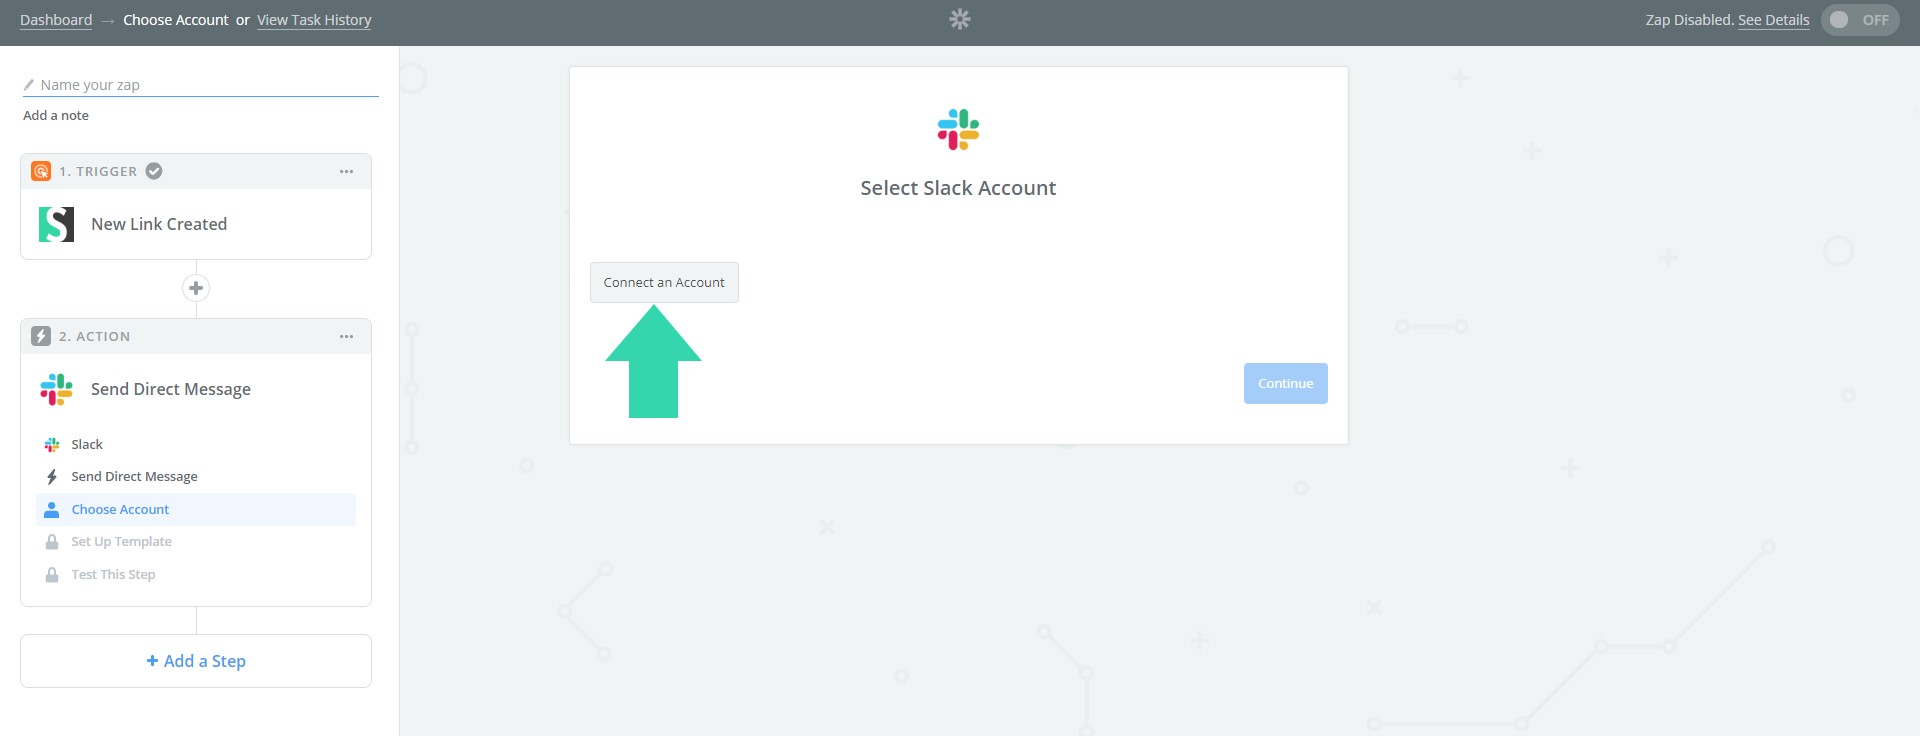The height and width of the screenshot is (736, 1920).
Task: Click the action lightning bolt step icon
Action: 41,336
